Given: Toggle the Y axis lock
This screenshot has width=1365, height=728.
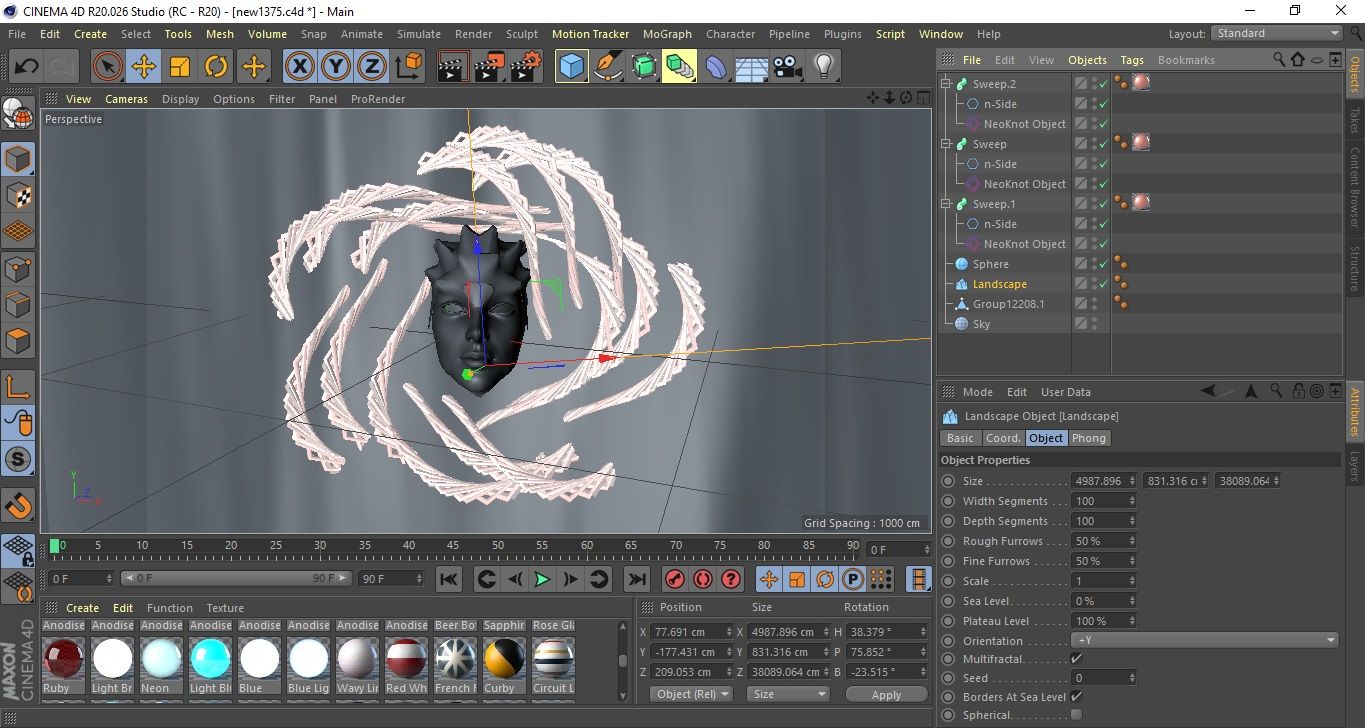Looking at the screenshot, I should 335,67.
